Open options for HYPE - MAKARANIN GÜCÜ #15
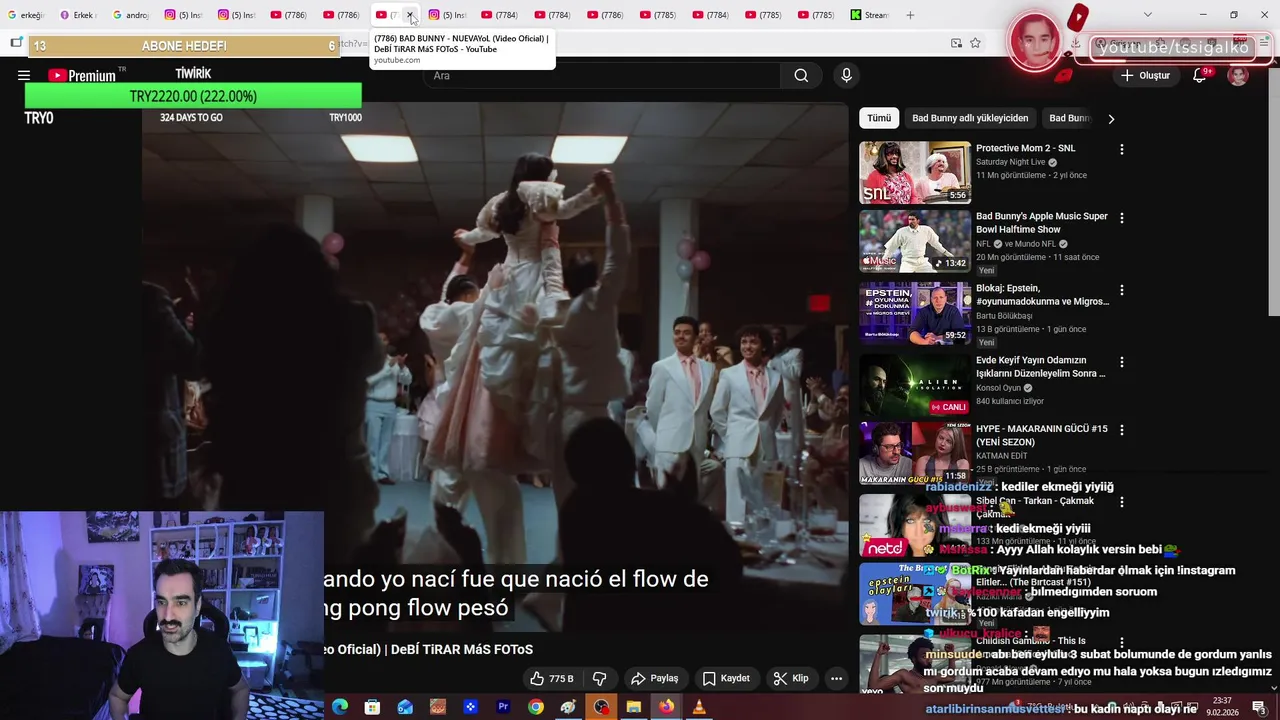The width and height of the screenshot is (1280, 720). (1121, 429)
